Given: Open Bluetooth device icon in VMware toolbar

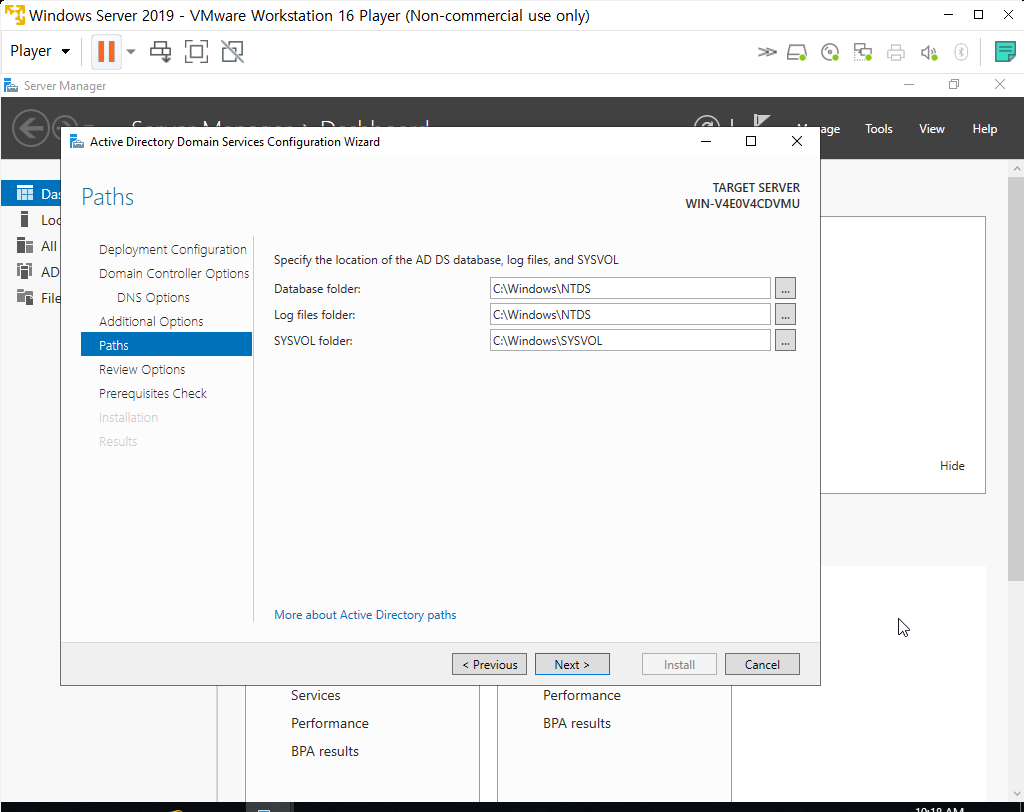Looking at the screenshot, I should pos(961,52).
